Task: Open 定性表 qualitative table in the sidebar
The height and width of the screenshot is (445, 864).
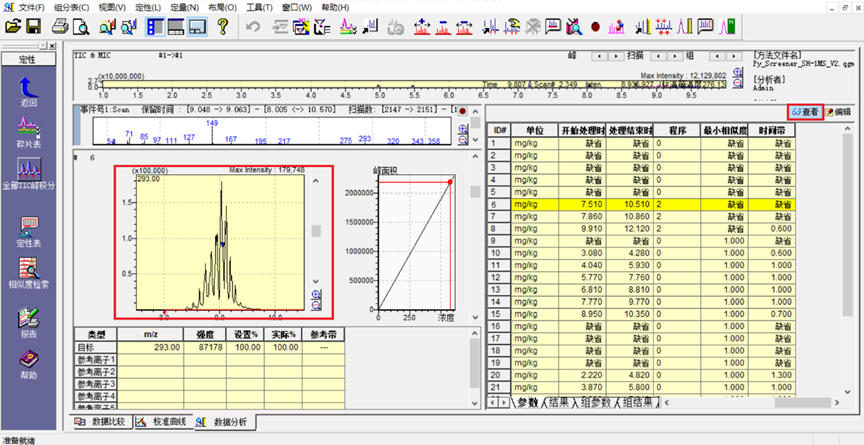Action: [29, 229]
